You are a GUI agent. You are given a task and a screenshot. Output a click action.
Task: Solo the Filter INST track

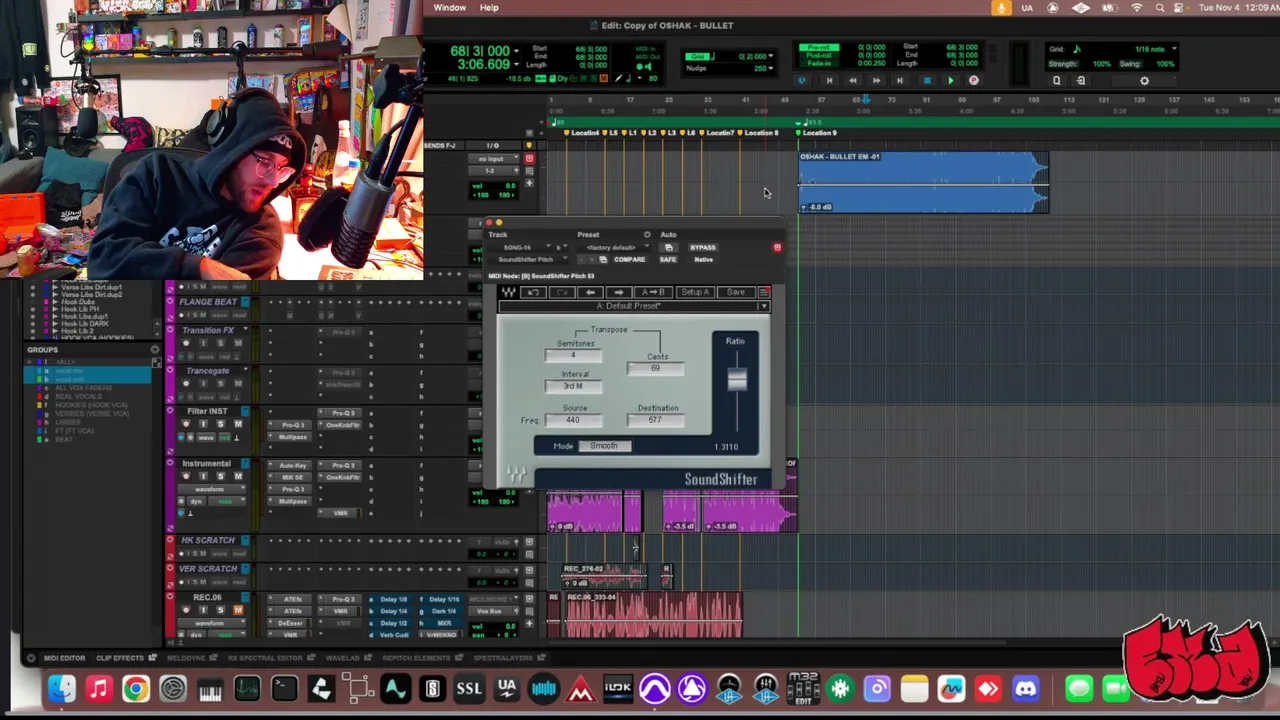coord(220,424)
